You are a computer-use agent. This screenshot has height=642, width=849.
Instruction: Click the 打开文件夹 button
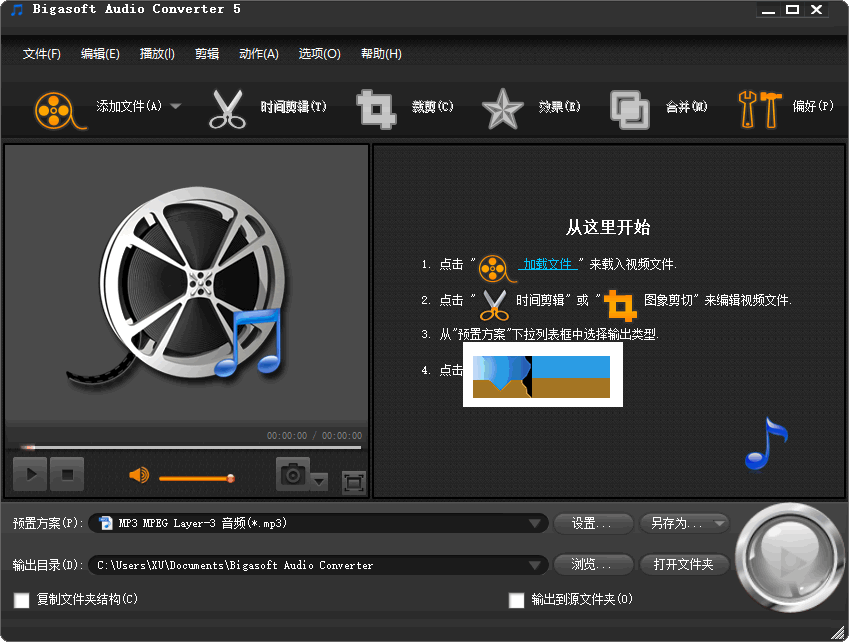[683, 565]
